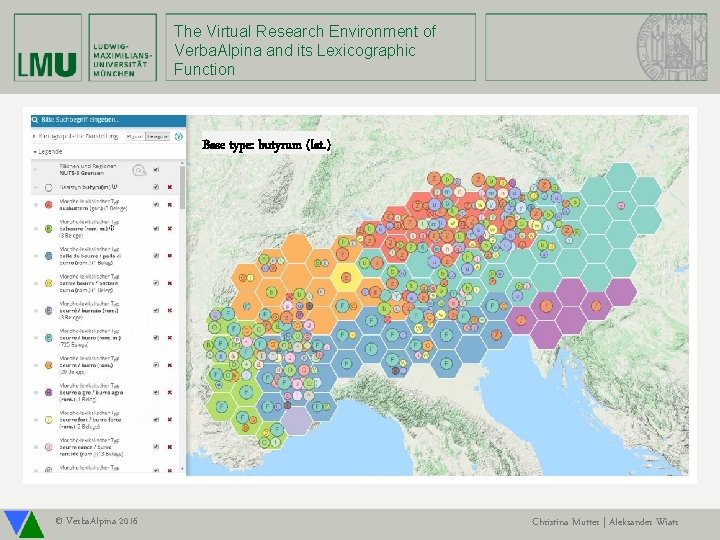Delete battre beurre entry with red X
This screenshot has width=720, height=540.
click(x=169, y=283)
